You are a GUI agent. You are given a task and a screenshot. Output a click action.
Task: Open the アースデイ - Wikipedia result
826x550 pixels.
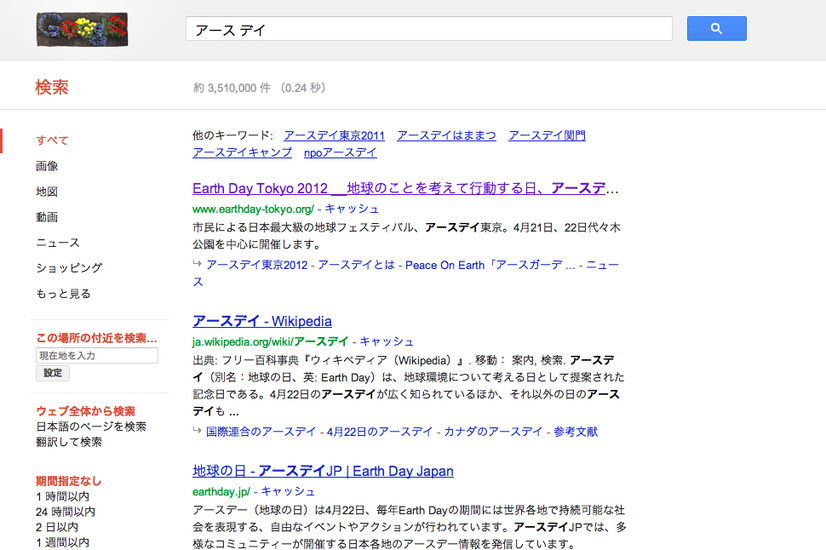(x=262, y=321)
